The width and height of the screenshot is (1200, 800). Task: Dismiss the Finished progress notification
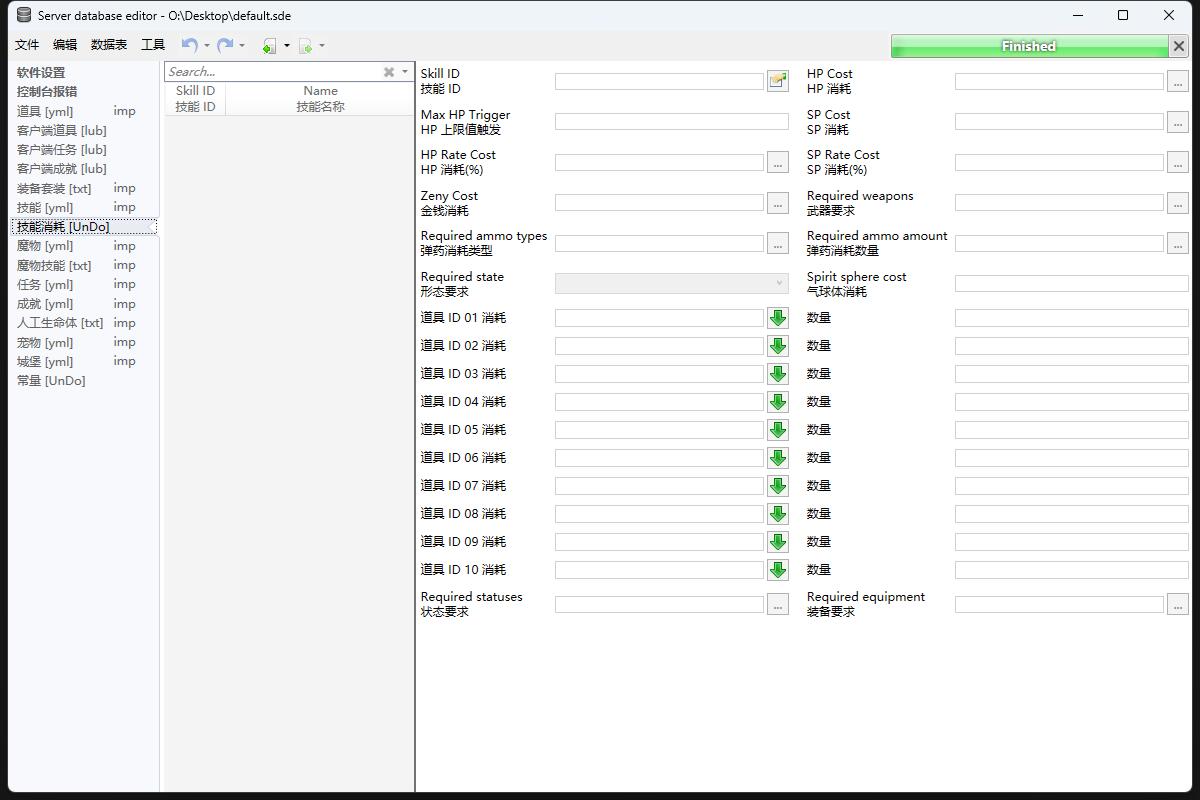[x=1178, y=46]
